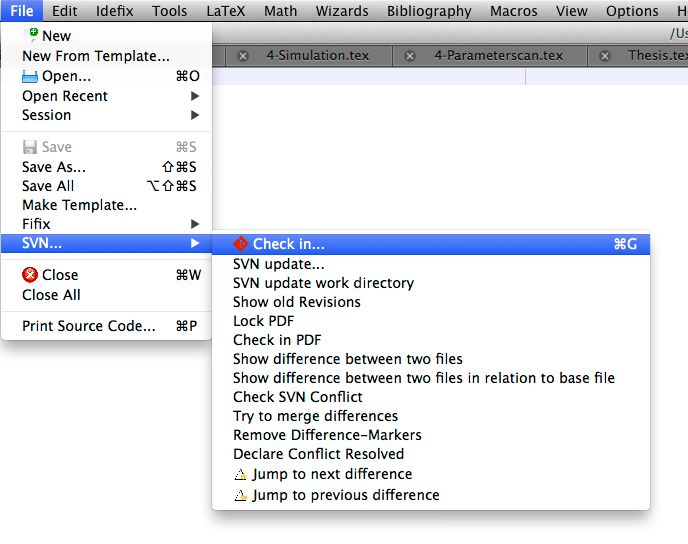
Task: Select Remove Difference-Markers
Action: point(430,435)
